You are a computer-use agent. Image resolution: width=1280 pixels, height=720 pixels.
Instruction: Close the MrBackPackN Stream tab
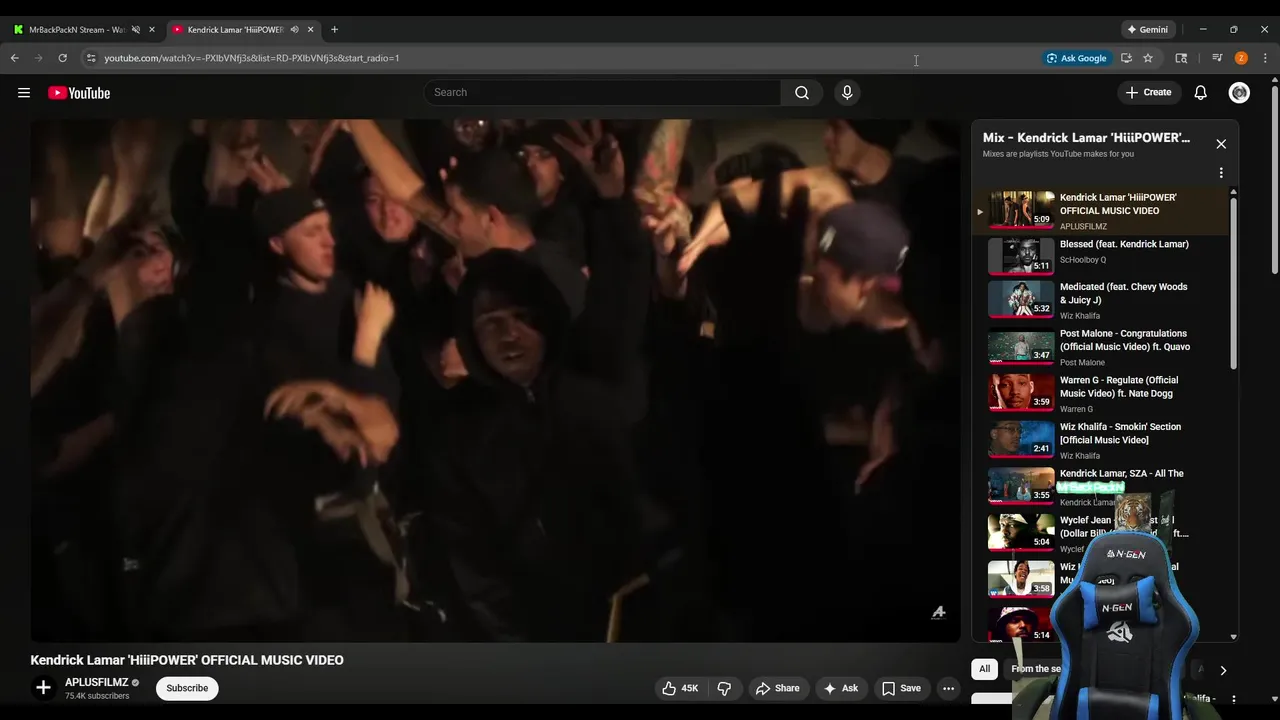tap(152, 30)
